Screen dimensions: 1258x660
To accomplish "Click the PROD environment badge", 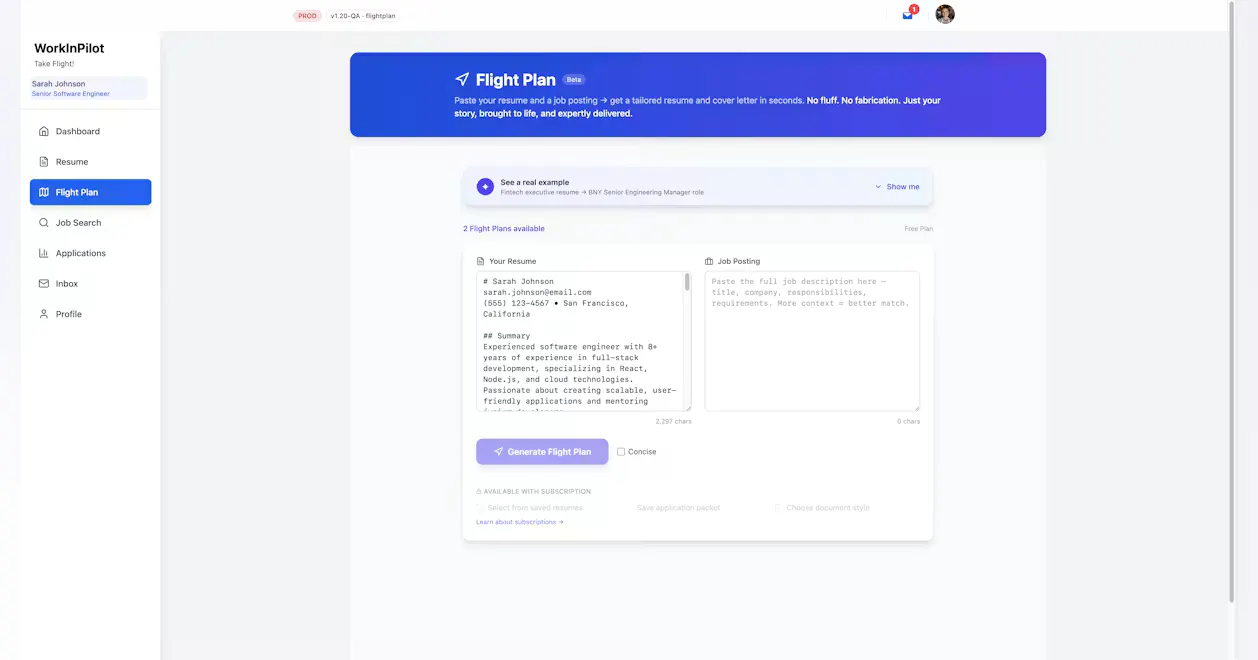I will (308, 16).
